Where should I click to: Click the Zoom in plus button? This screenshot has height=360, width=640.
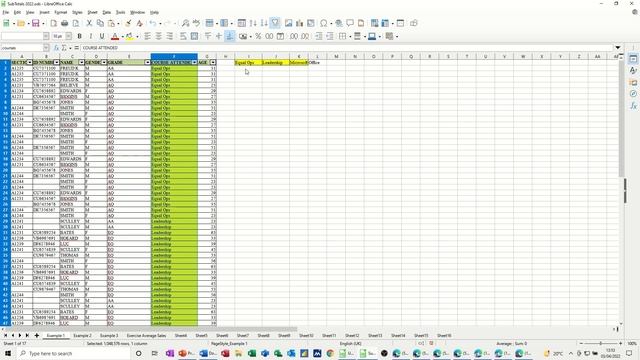[620, 344]
